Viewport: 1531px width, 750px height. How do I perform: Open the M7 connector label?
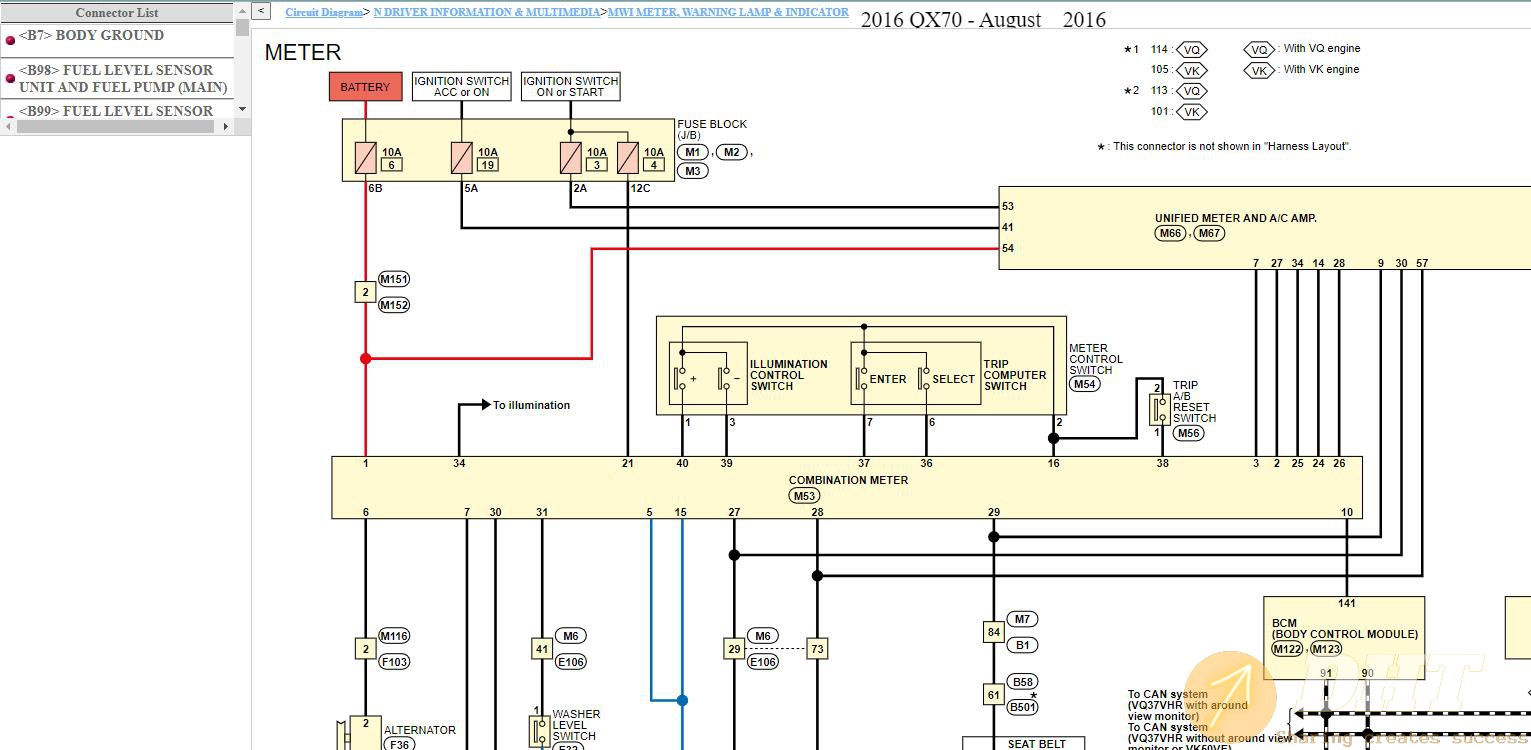coord(1022,619)
